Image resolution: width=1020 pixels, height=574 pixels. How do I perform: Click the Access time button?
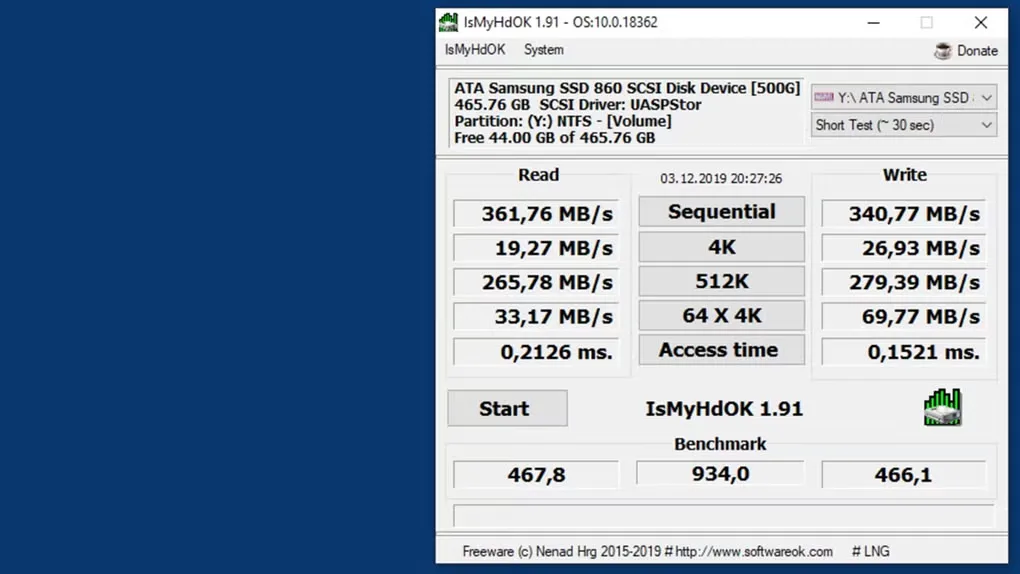point(721,350)
